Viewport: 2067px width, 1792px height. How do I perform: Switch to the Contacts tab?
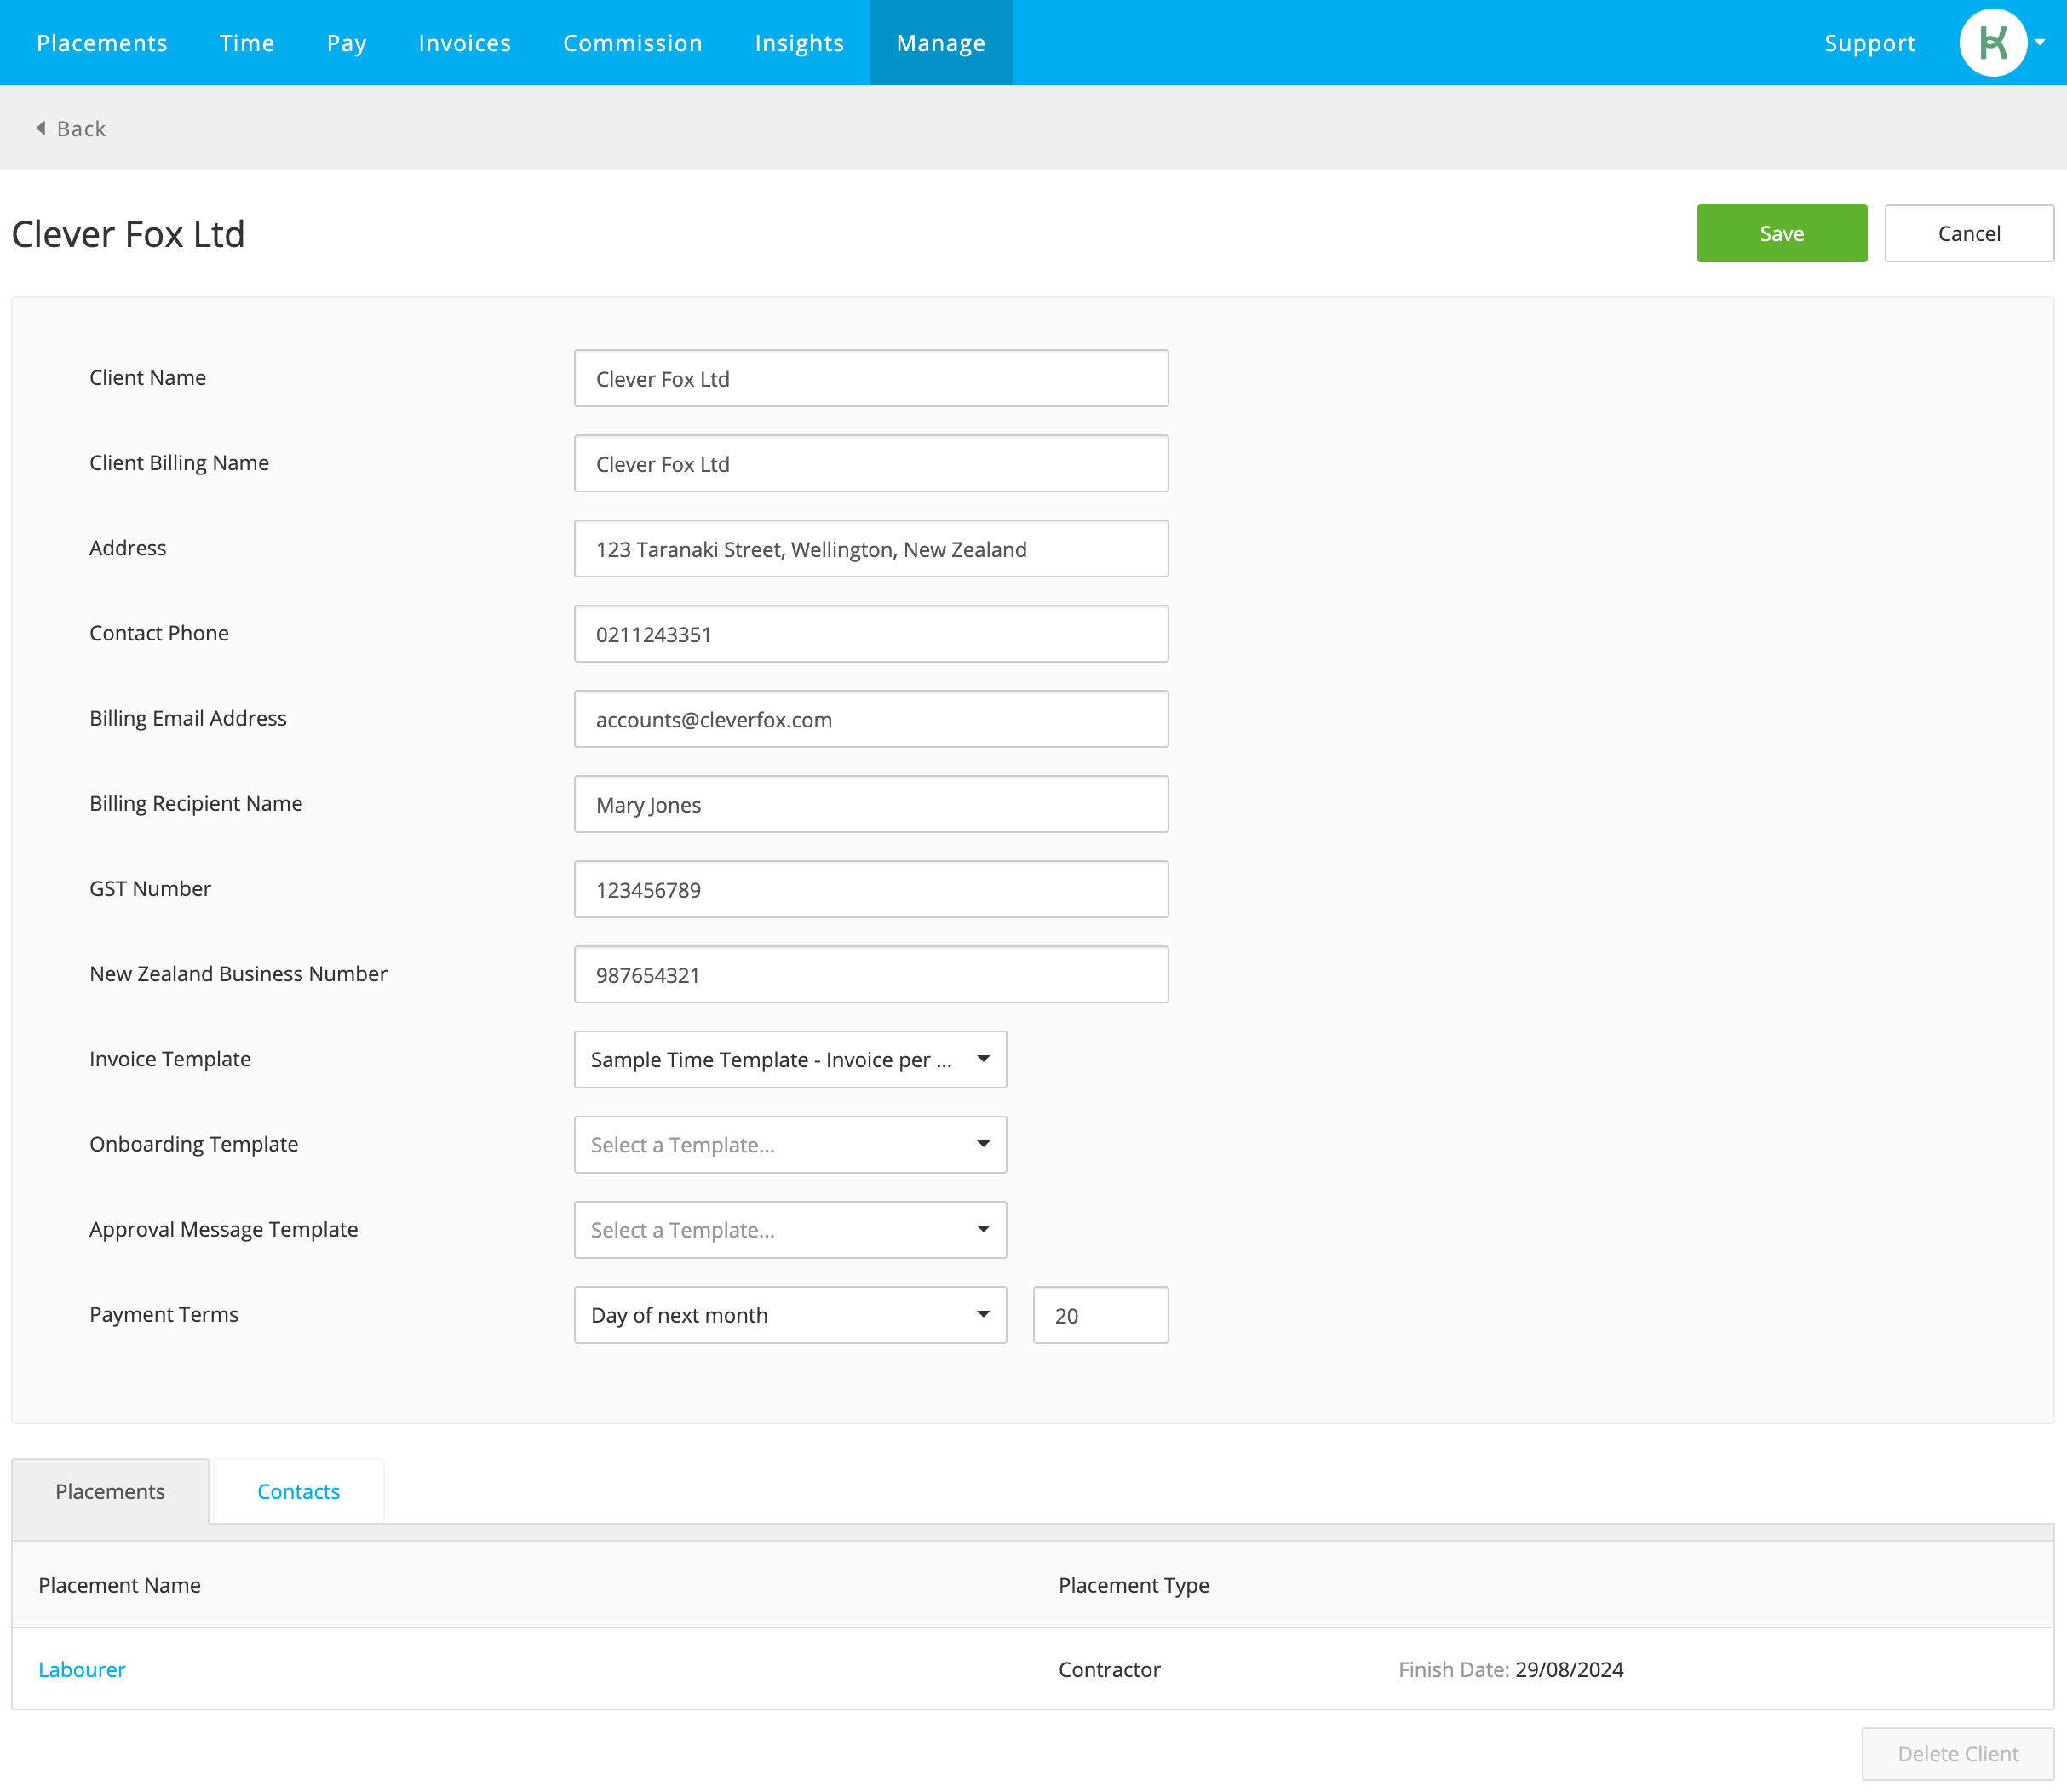point(298,1491)
